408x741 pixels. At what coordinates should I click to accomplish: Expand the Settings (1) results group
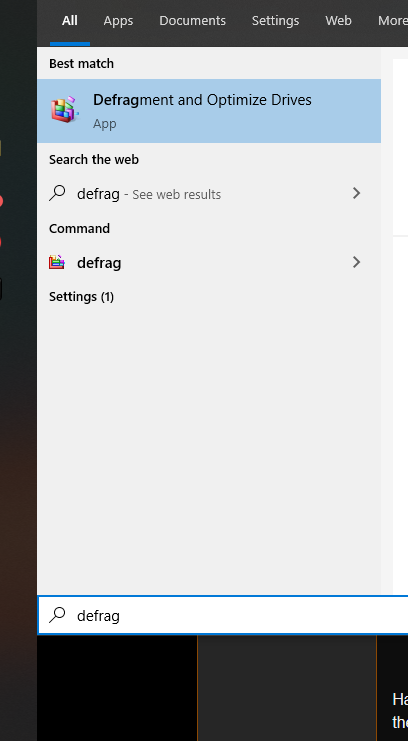click(x=81, y=297)
